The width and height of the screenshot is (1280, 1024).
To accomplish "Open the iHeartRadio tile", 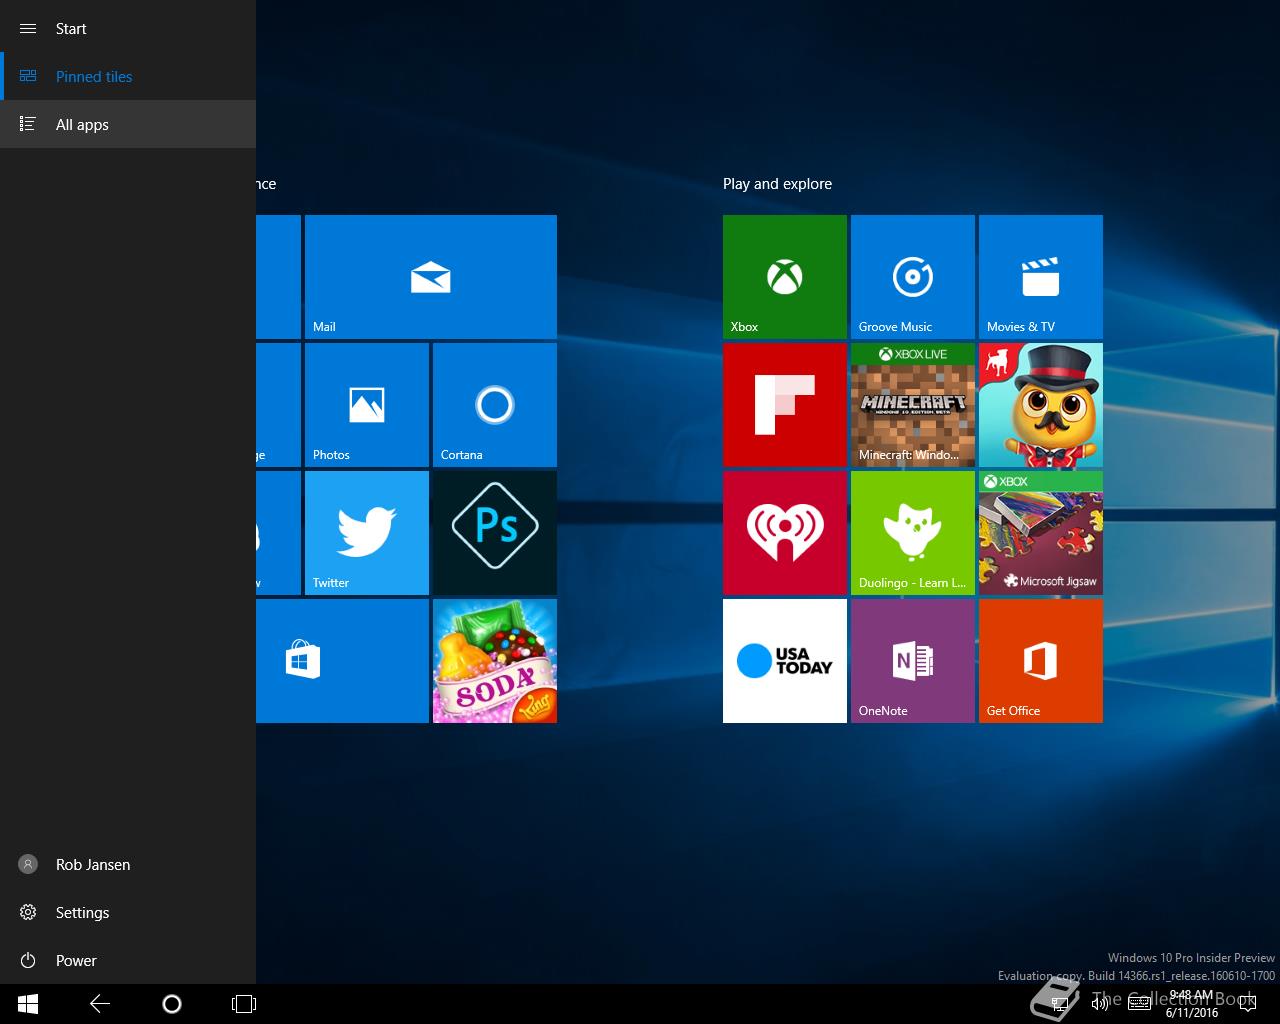I will coord(785,533).
